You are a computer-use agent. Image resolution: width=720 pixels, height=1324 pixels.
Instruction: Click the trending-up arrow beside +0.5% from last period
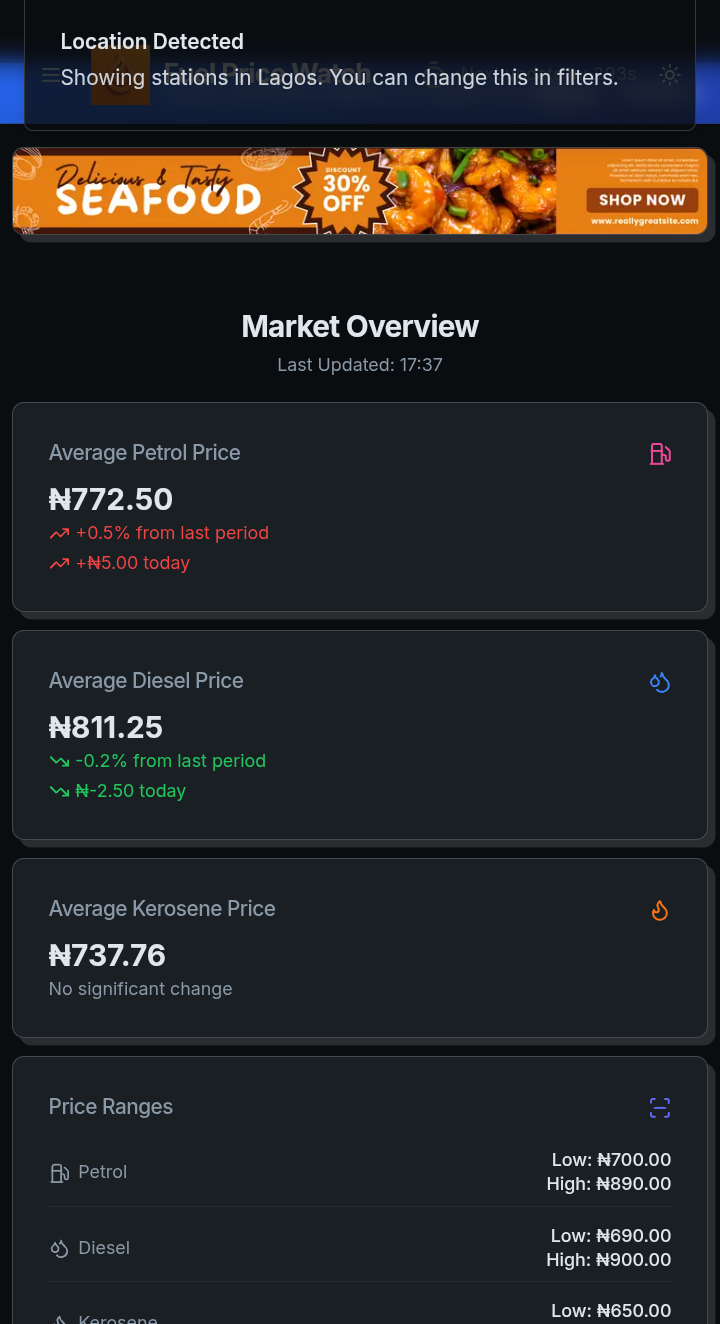(59, 534)
